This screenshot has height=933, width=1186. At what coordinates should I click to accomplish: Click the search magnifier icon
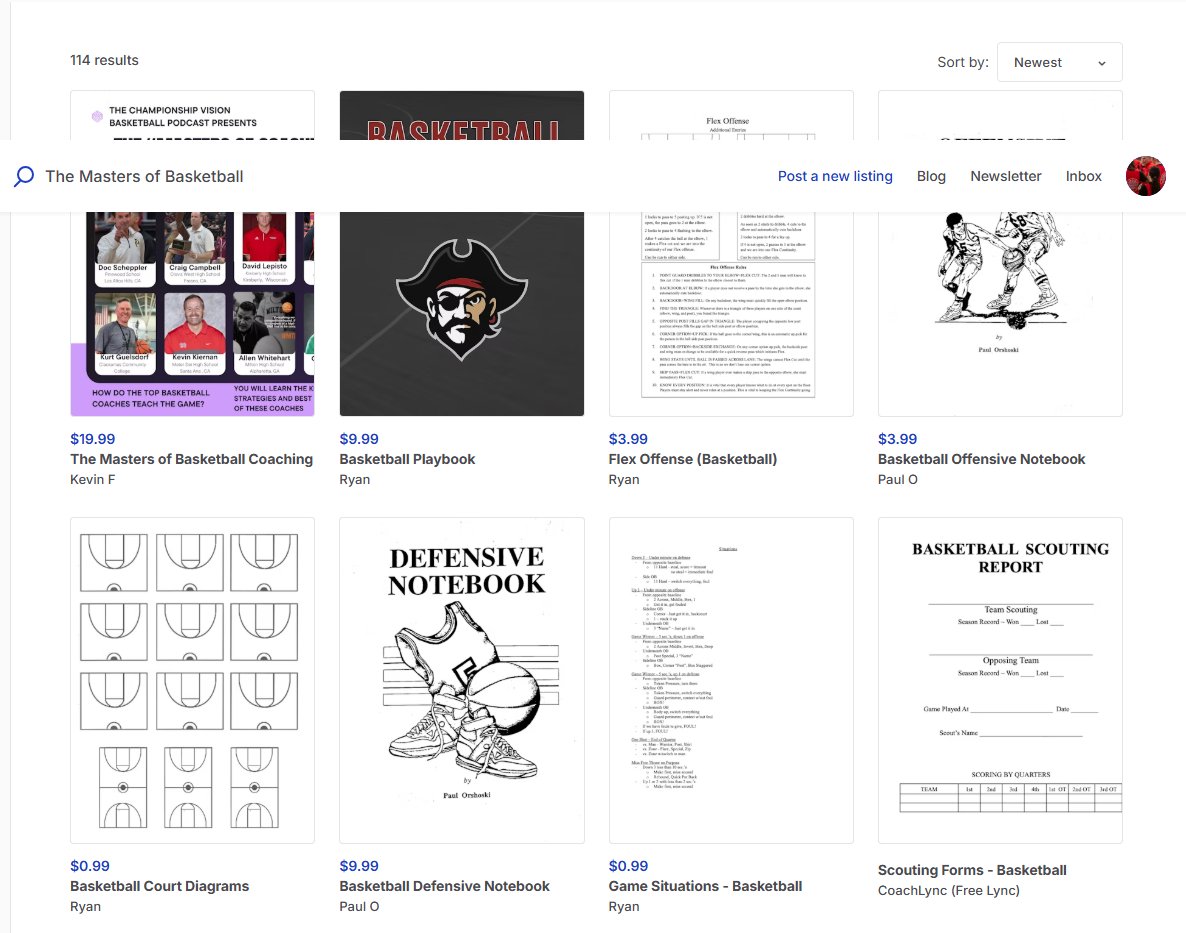pyautogui.click(x=24, y=176)
